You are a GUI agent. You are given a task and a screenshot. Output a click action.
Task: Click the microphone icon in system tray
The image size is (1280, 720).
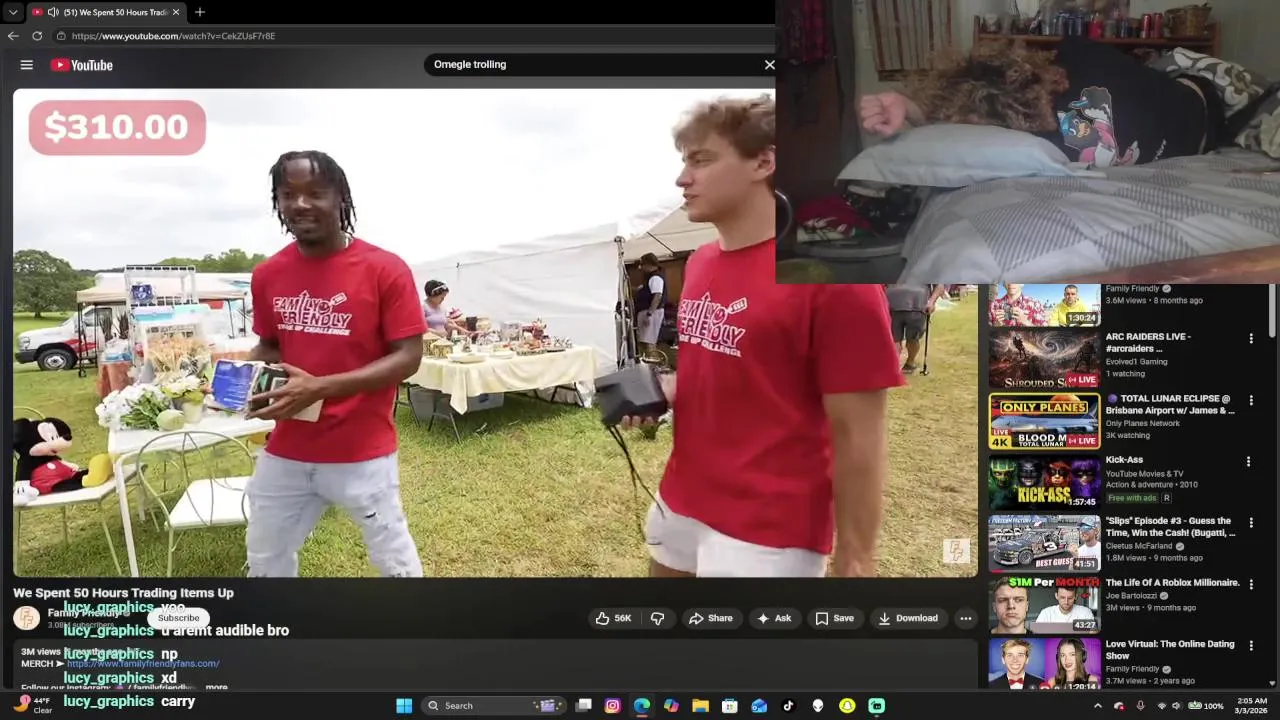(x=1140, y=706)
